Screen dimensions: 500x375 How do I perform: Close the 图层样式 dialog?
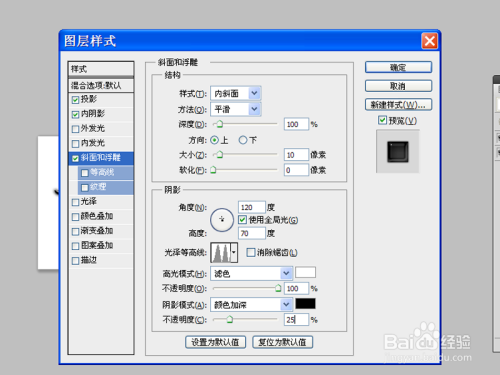point(430,41)
